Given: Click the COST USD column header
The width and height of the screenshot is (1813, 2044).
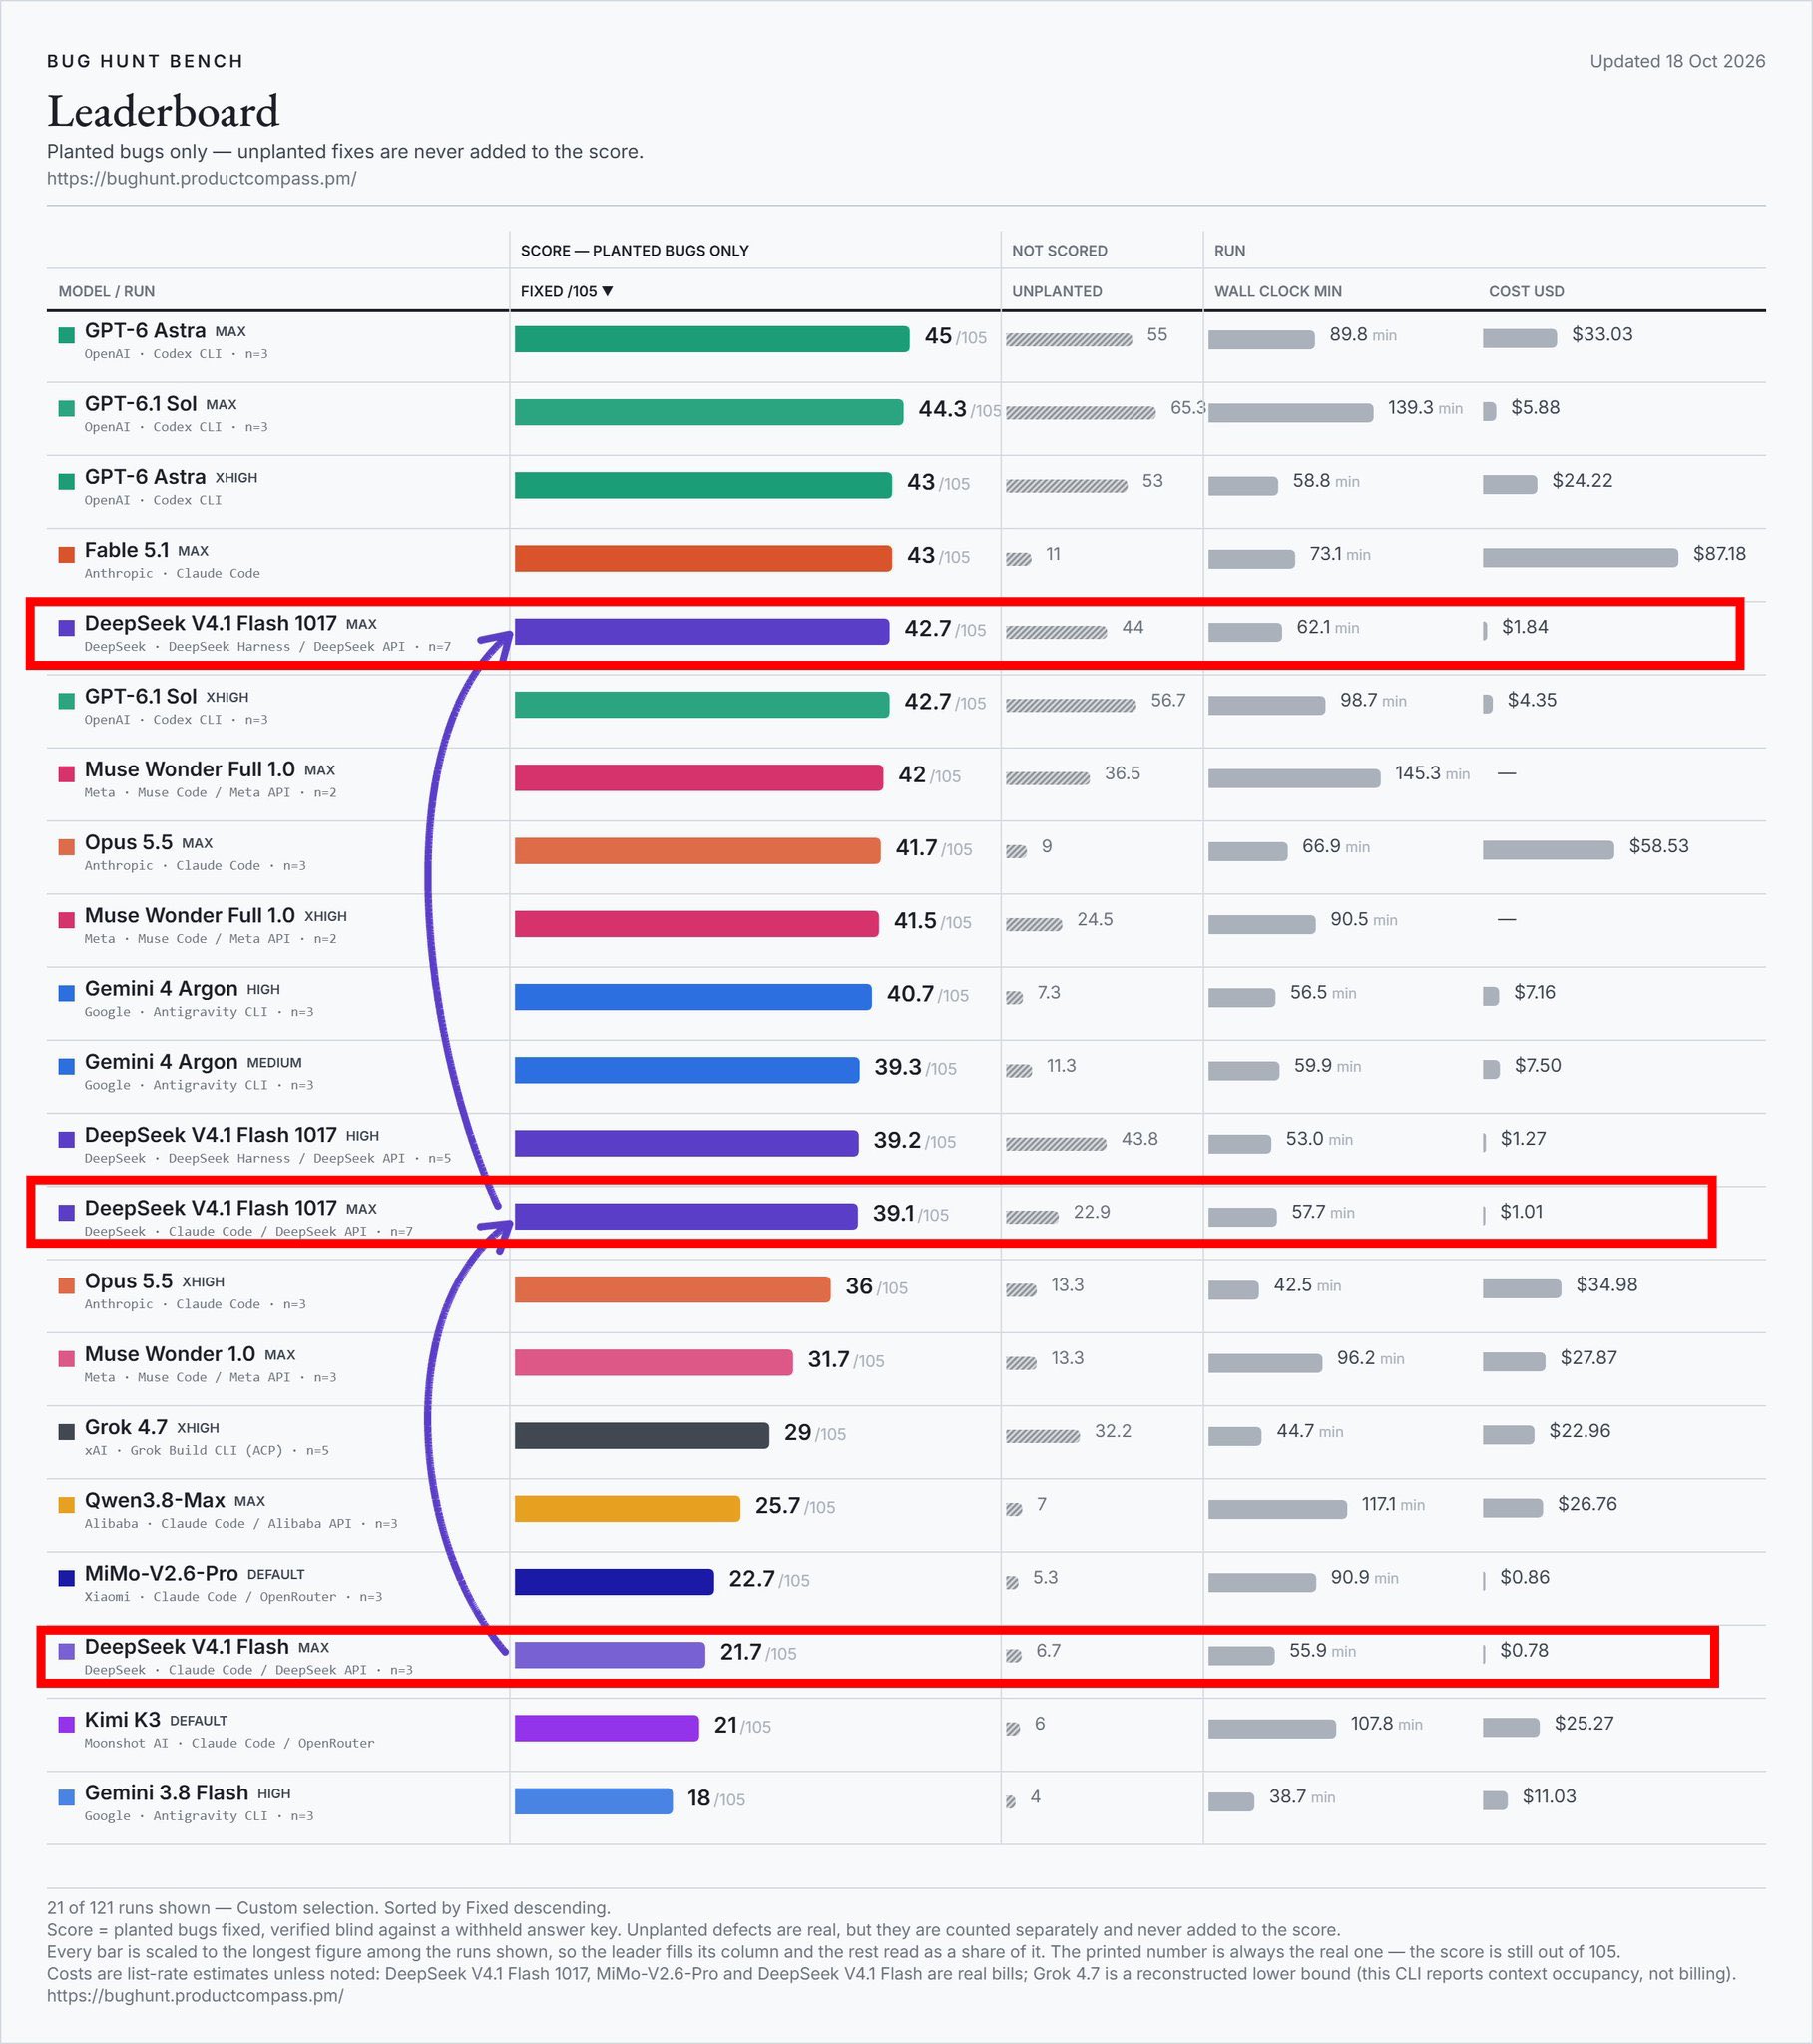Looking at the screenshot, I should pos(1526,291).
